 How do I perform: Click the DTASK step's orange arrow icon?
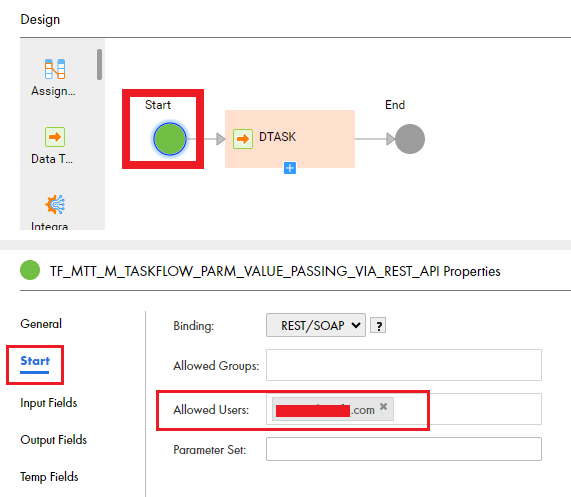pos(243,139)
